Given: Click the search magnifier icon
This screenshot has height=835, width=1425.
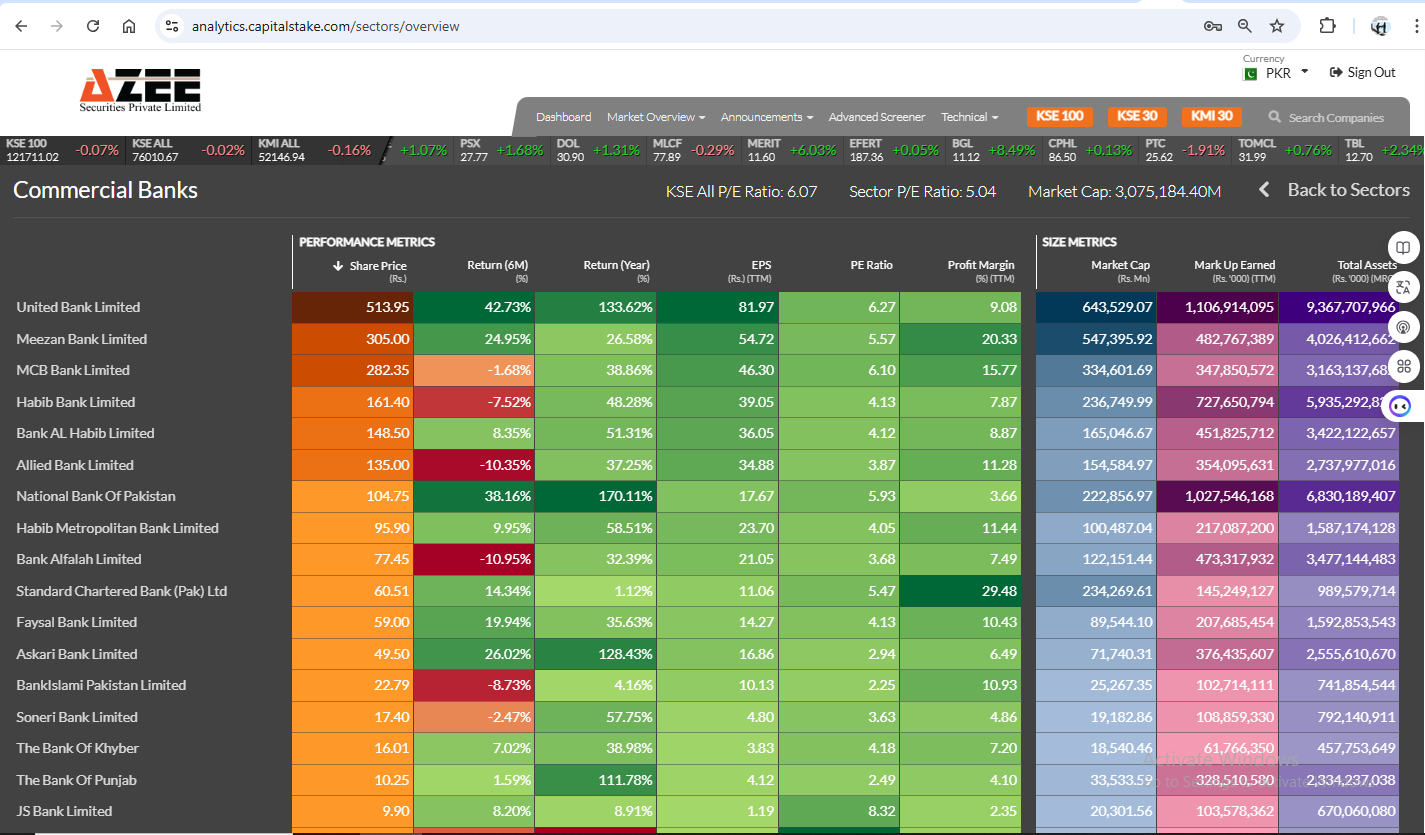Looking at the screenshot, I should pos(1275,117).
